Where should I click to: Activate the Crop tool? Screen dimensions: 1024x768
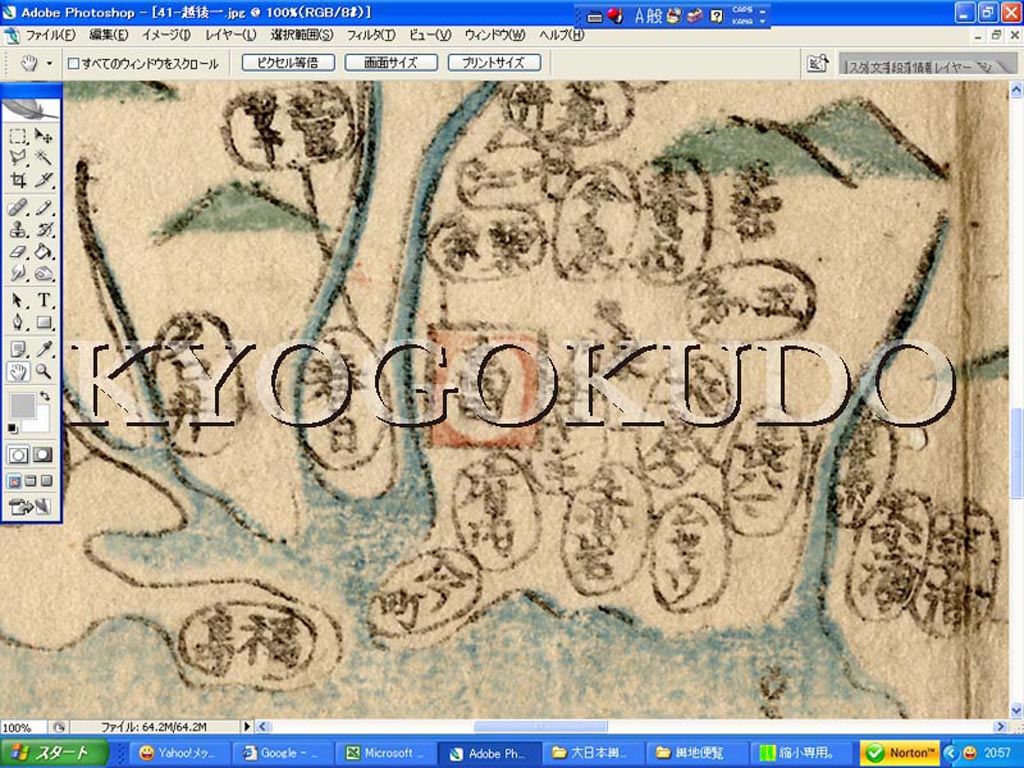(18, 180)
